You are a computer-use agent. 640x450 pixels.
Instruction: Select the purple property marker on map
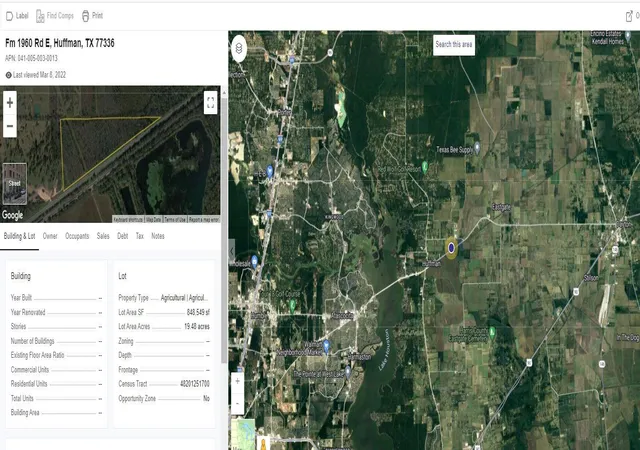[451, 247]
